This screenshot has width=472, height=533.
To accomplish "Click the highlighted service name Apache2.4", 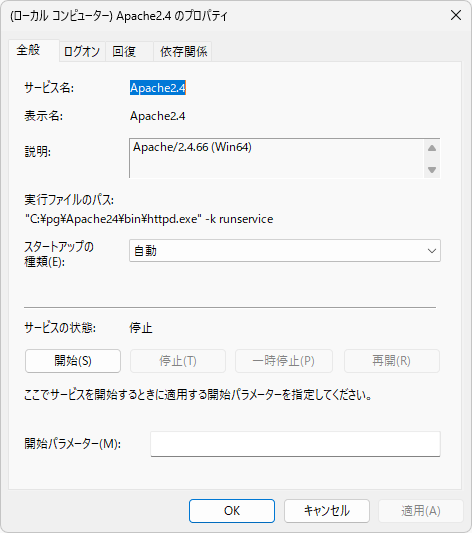I will click(158, 88).
